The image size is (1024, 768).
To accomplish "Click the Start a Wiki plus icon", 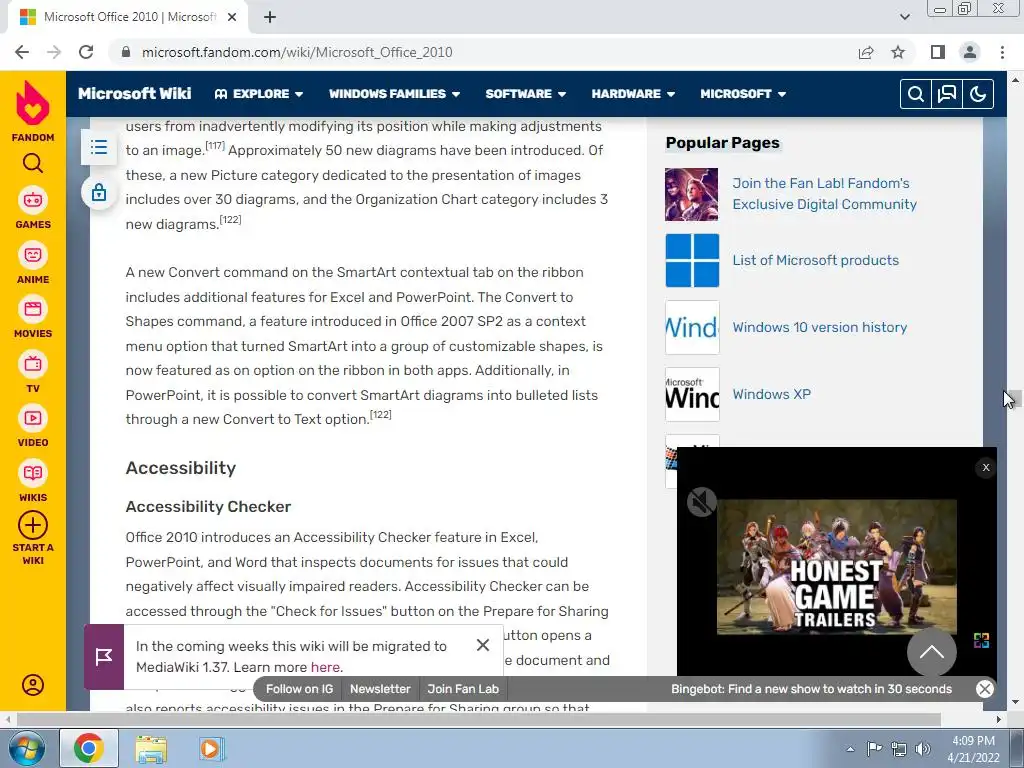I will pyautogui.click(x=33, y=525).
